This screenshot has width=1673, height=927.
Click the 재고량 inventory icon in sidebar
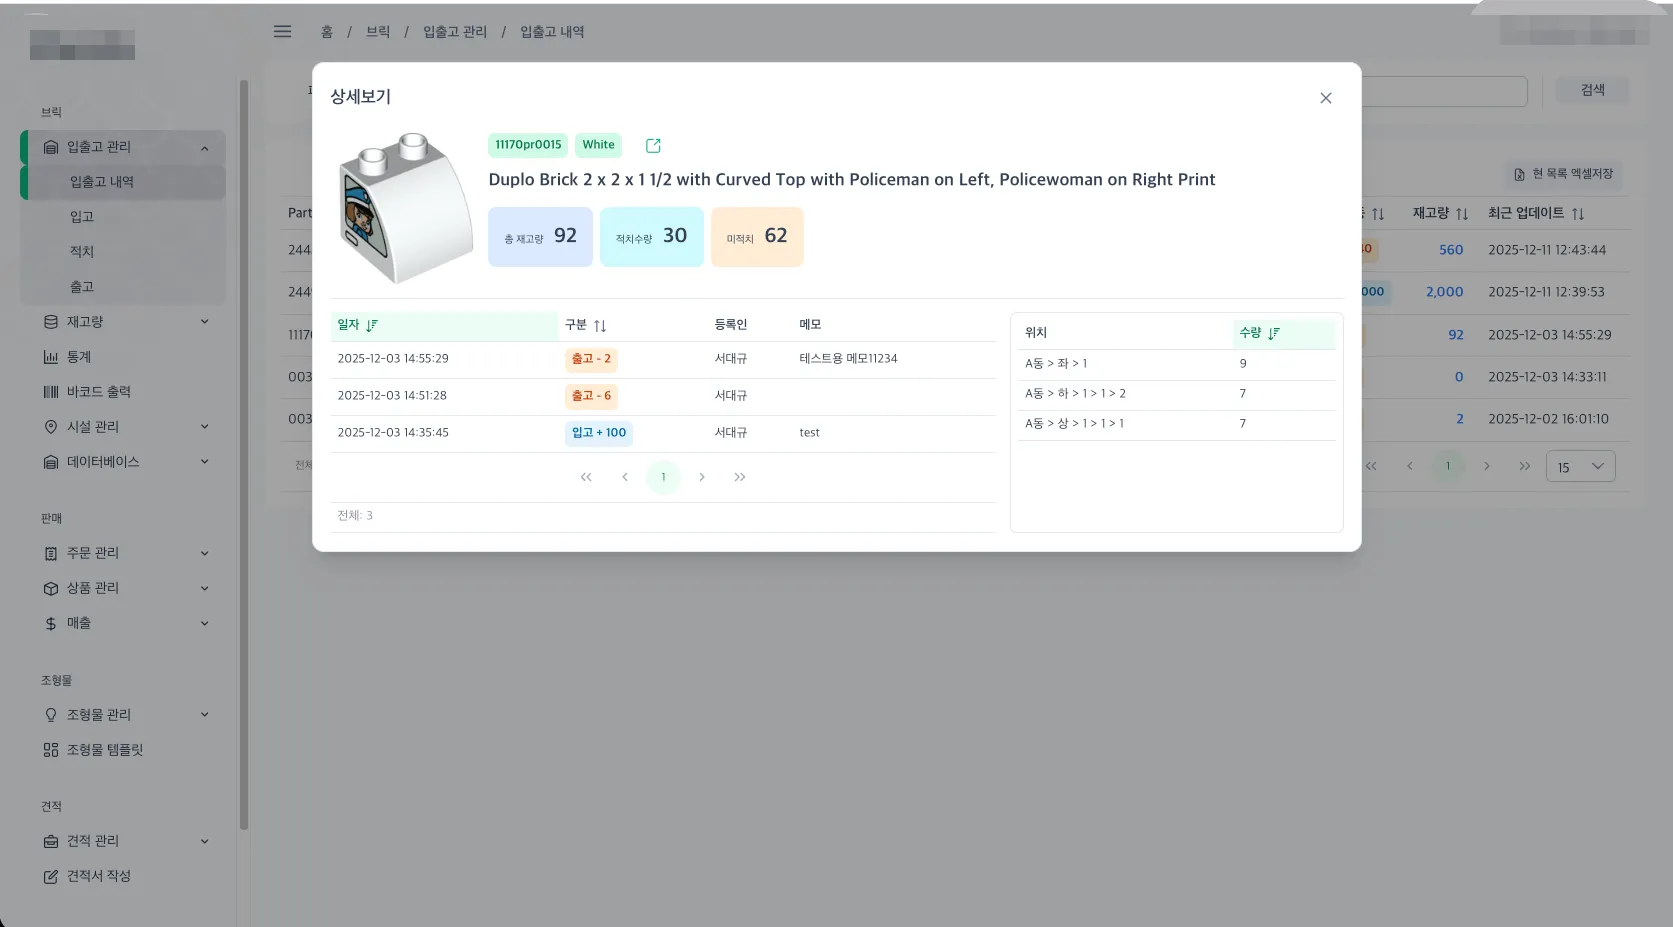(x=51, y=321)
